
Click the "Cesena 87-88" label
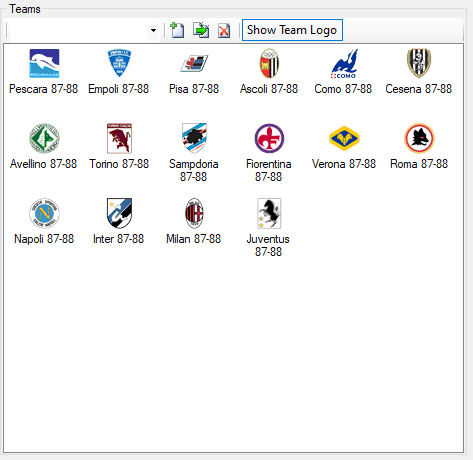419,89
